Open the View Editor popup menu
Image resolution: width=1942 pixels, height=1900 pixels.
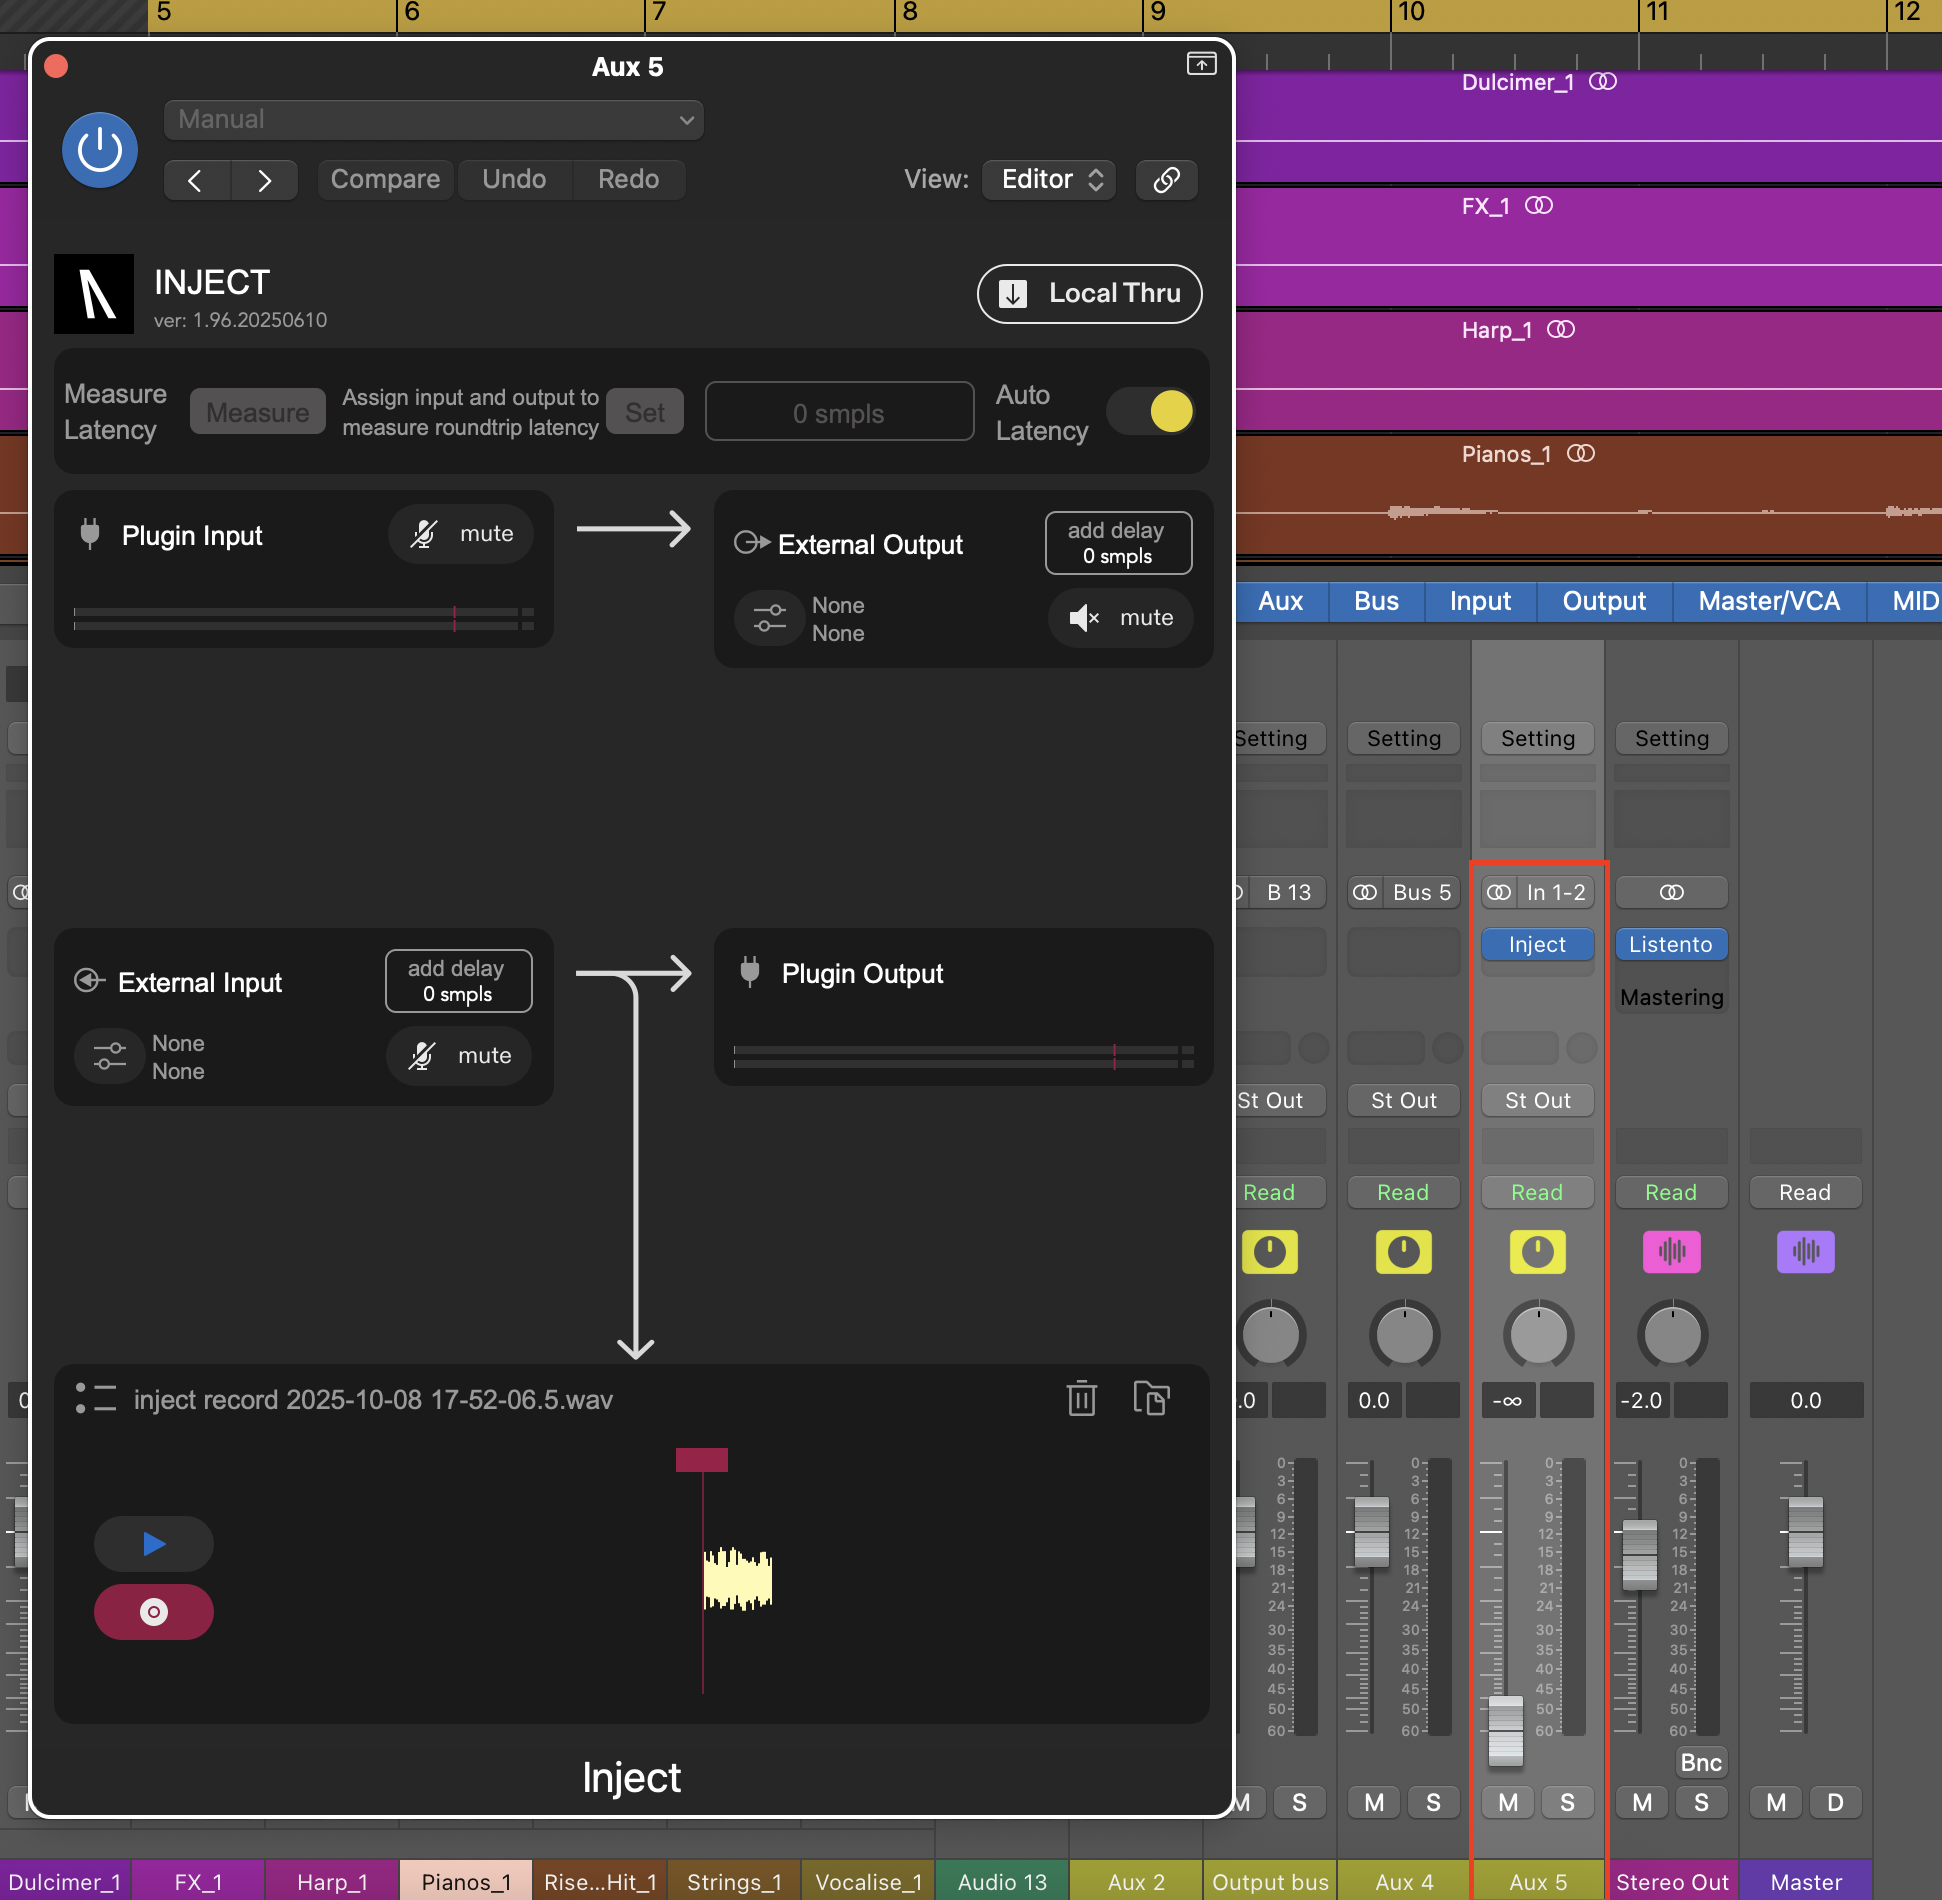point(1049,180)
